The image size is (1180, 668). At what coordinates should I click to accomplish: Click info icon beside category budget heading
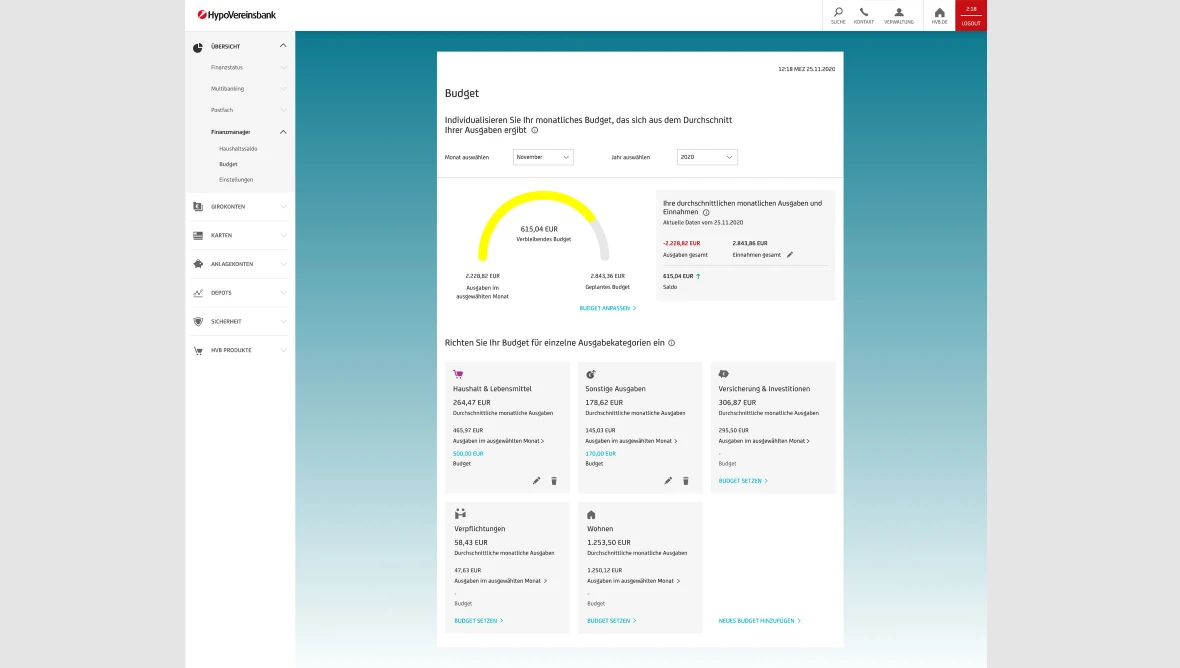[671, 343]
